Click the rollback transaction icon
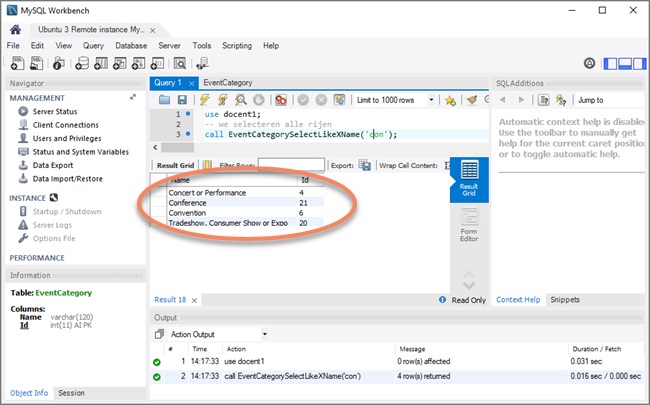The width and height of the screenshot is (650, 405). pyautogui.click(x=321, y=100)
